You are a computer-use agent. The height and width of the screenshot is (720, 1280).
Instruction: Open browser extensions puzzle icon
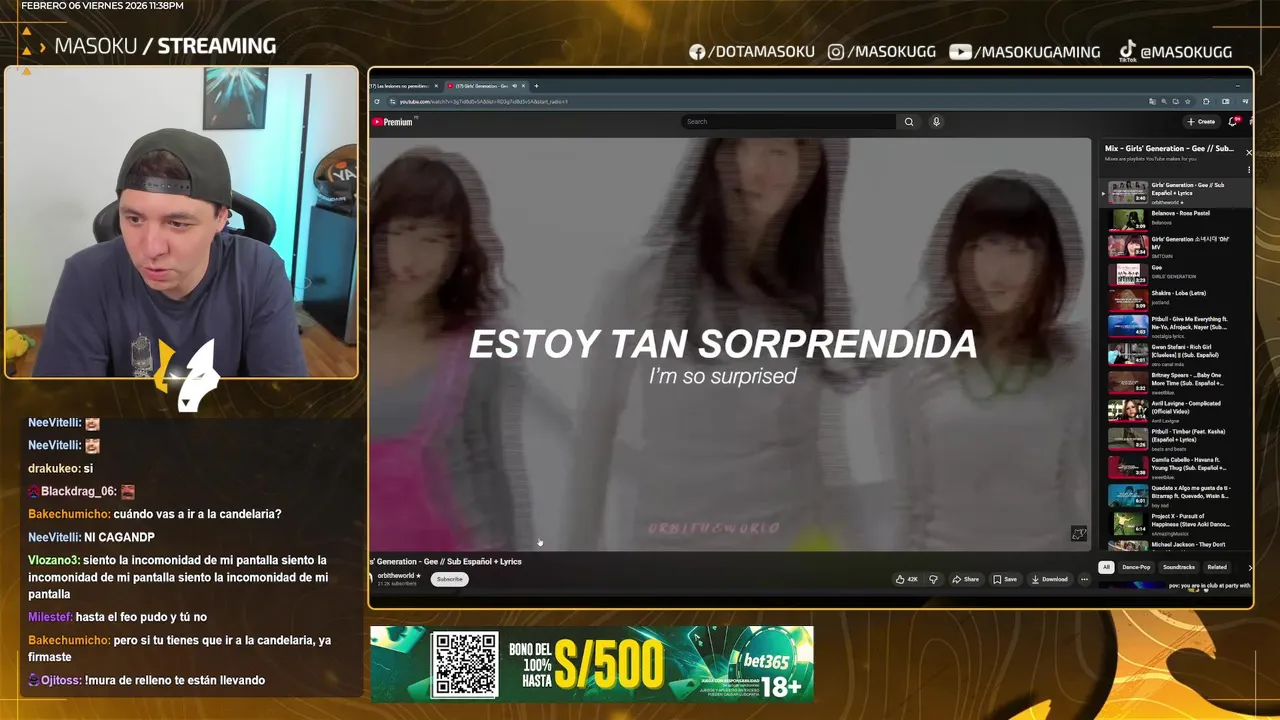click(x=1207, y=102)
